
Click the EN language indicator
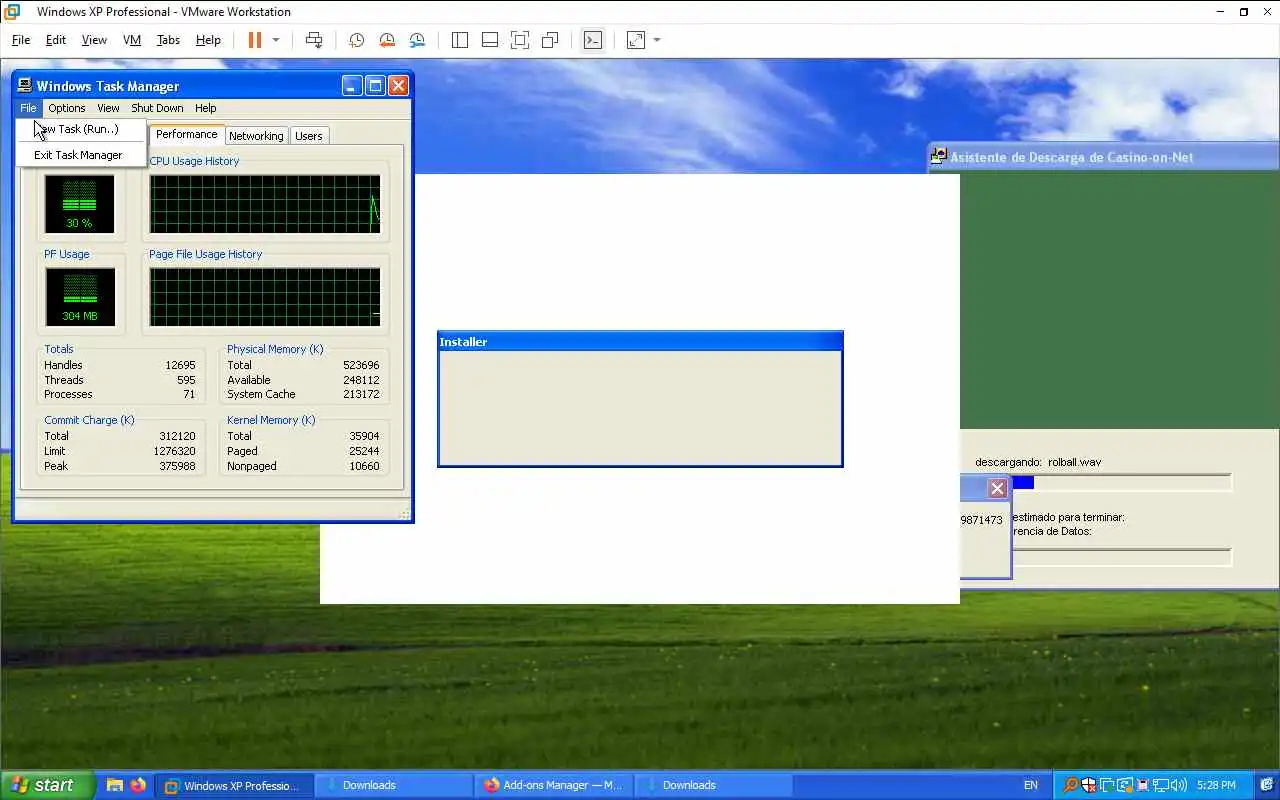[1031, 785]
